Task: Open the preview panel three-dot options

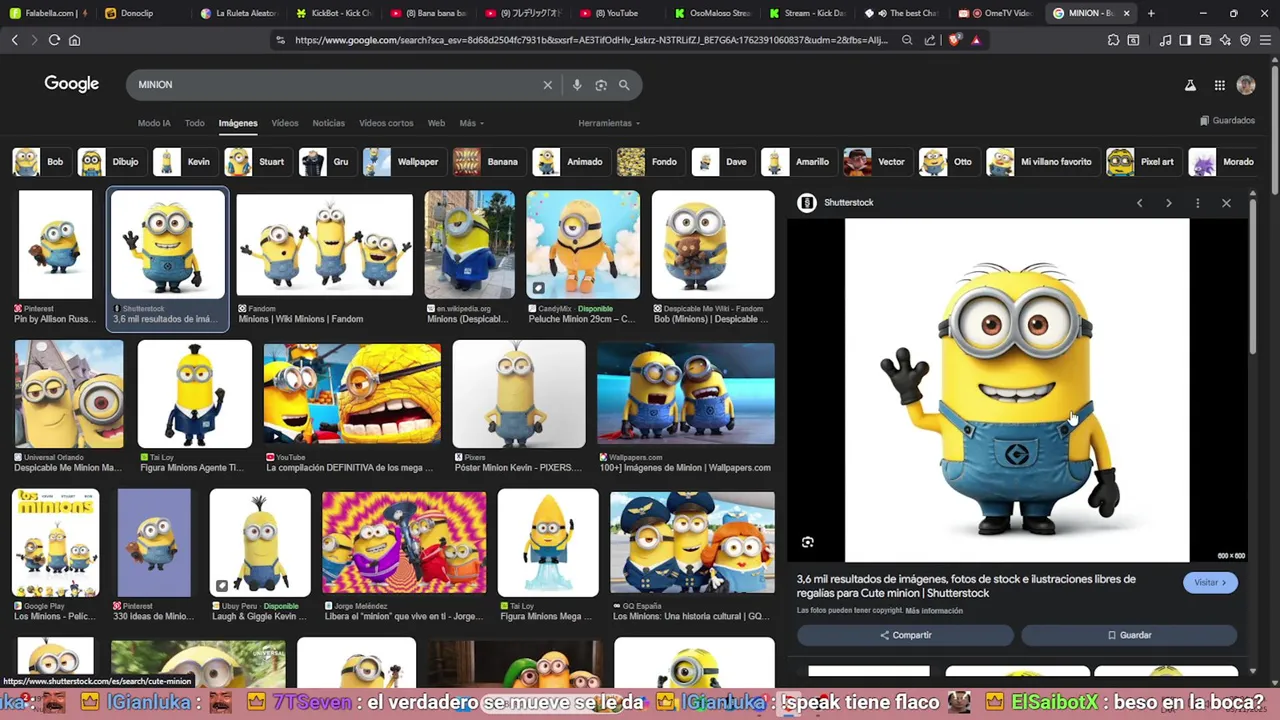Action: click(x=1197, y=203)
